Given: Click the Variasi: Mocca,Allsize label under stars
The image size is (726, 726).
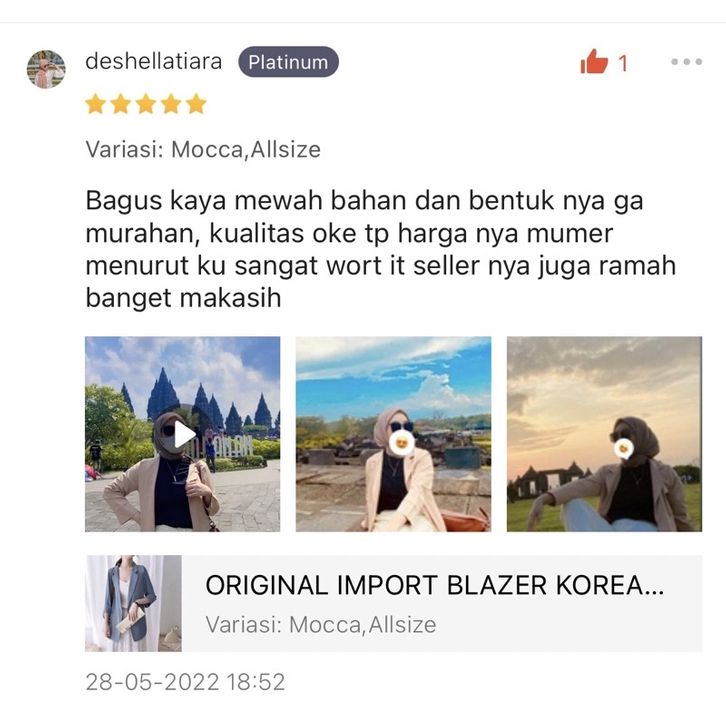Looking at the screenshot, I should 203,150.
